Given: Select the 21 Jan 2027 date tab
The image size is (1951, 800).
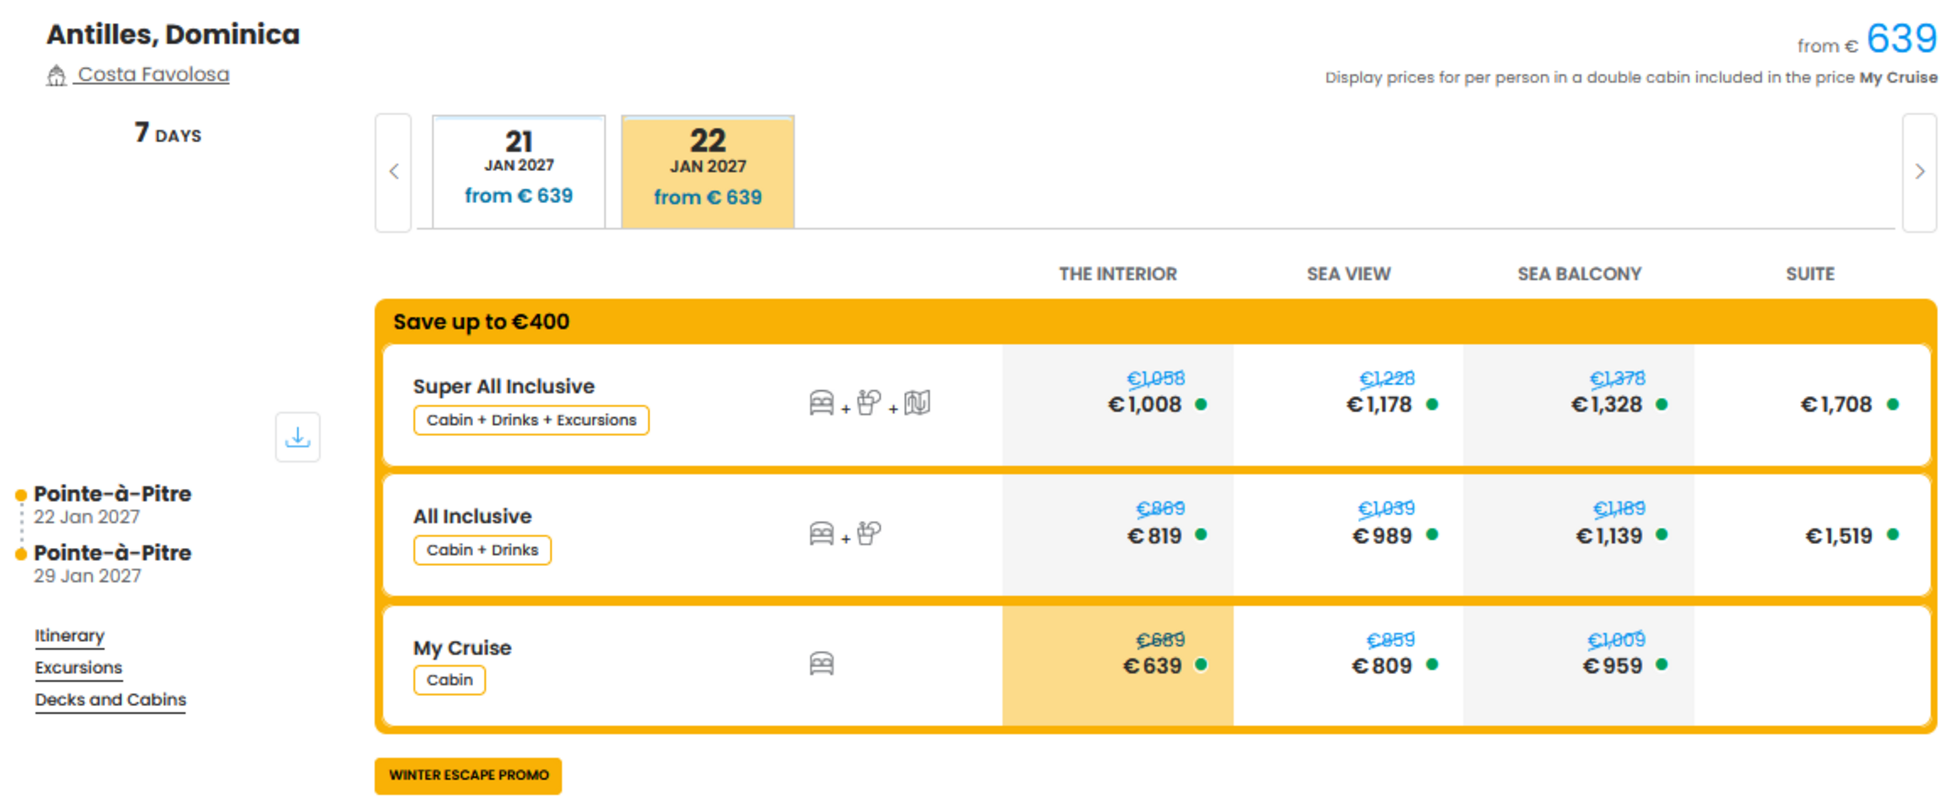Looking at the screenshot, I should coord(519,171).
